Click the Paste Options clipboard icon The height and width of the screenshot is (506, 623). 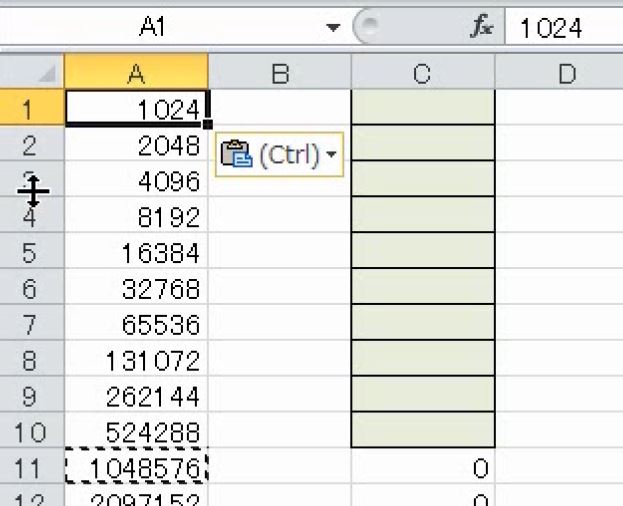point(237,154)
